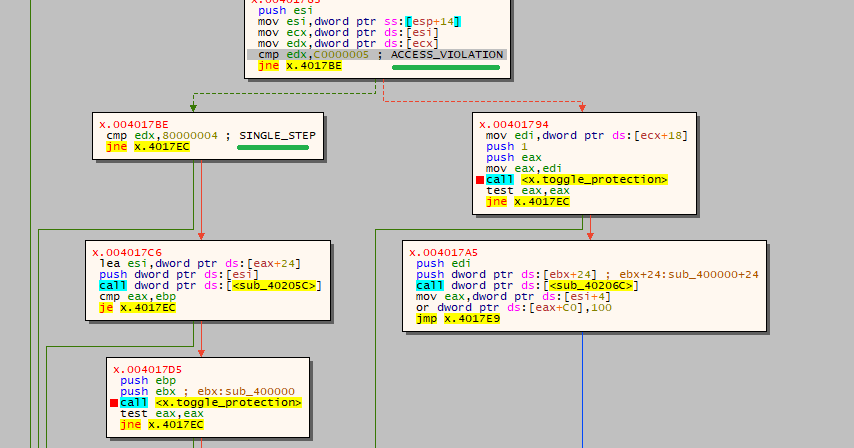
Task: Select the 'cmp edx,C0000005' ACCESS_VIOLATION instruction line
Action: tap(377, 54)
